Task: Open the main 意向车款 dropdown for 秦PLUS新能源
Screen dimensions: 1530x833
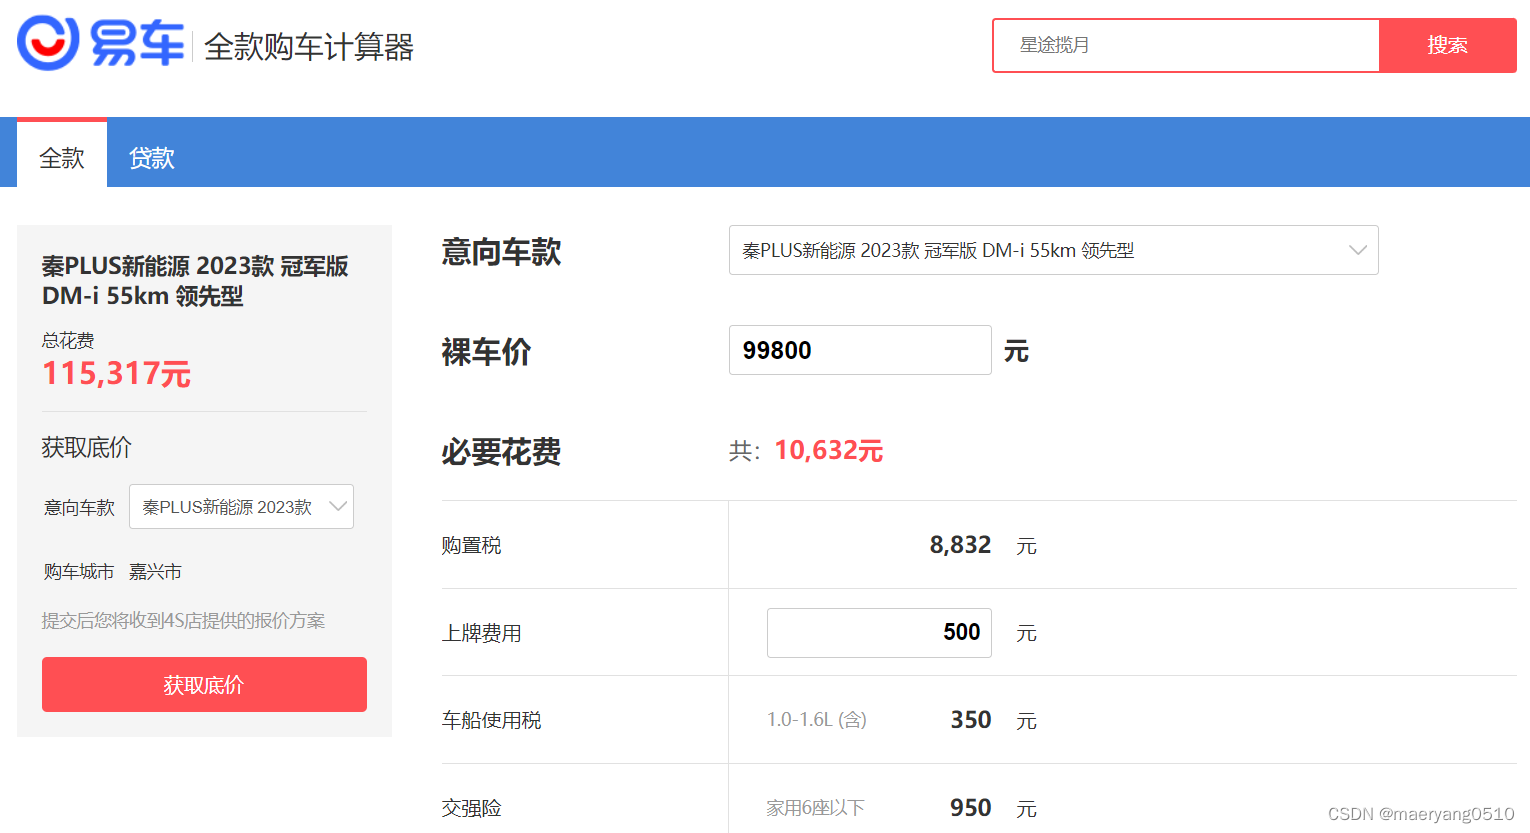Action: pos(1054,250)
